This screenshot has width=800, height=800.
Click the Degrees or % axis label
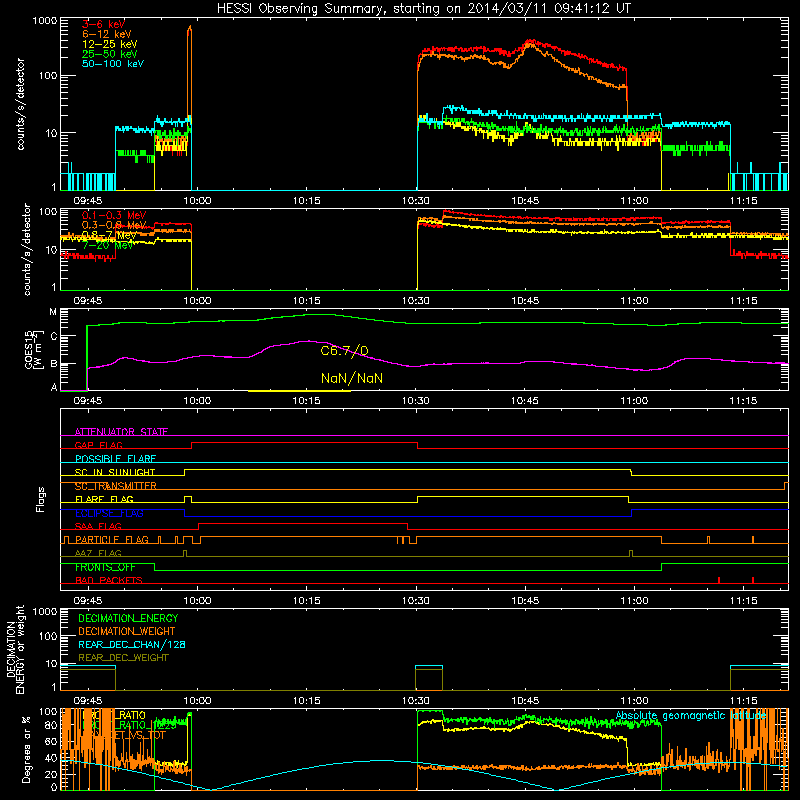(x=26, y=749)
